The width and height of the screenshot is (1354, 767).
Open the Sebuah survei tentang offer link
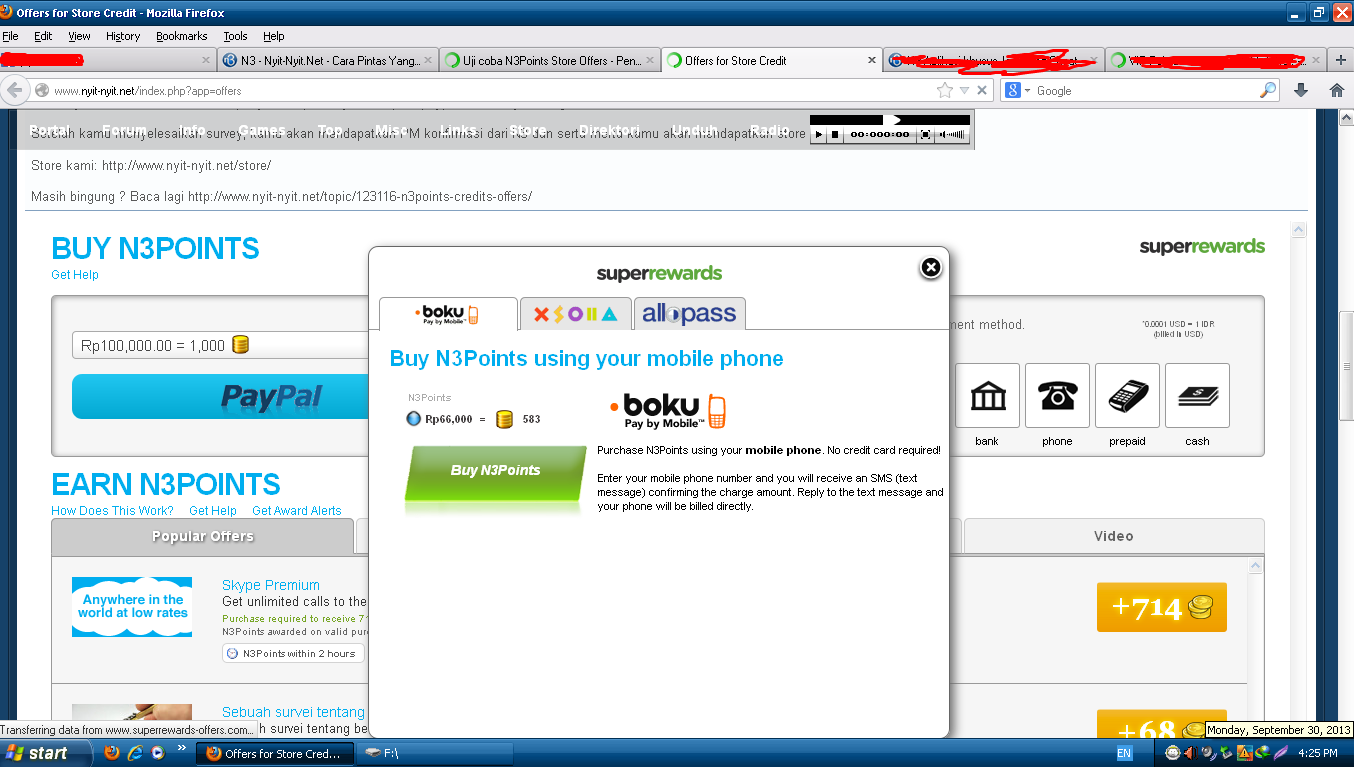click(293, 712)
